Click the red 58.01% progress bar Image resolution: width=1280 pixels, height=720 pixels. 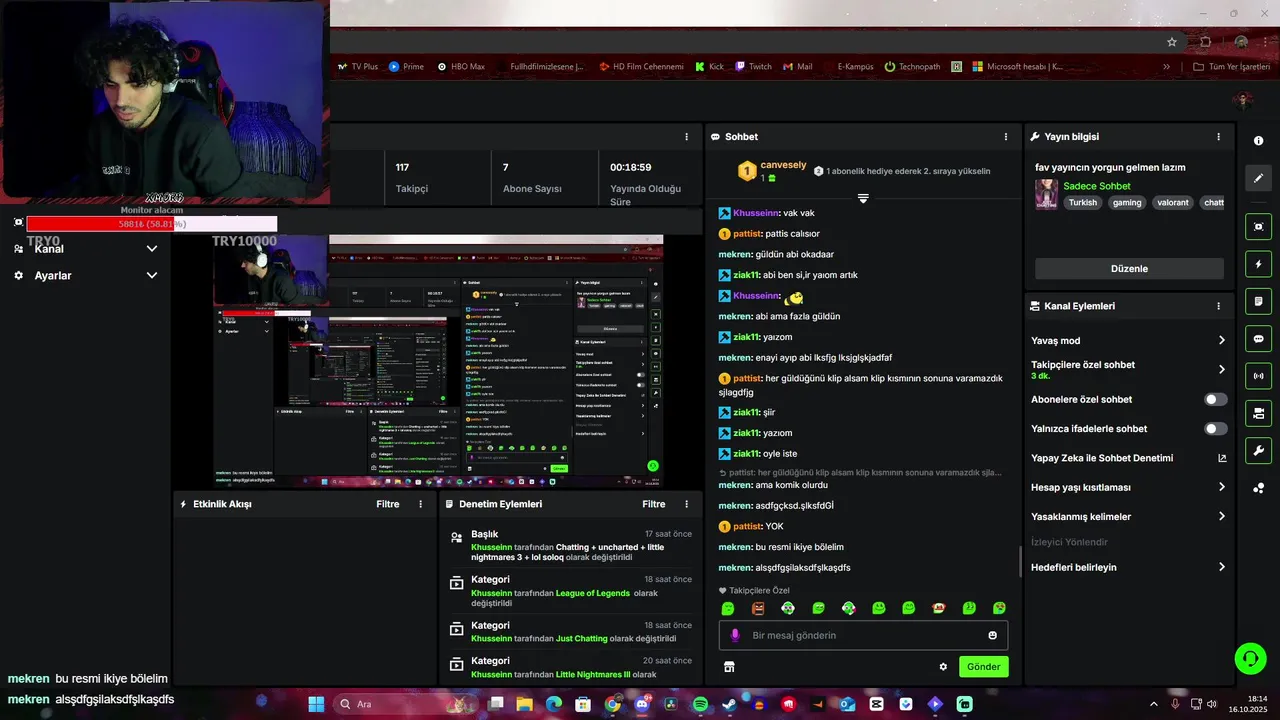(152, 224)
